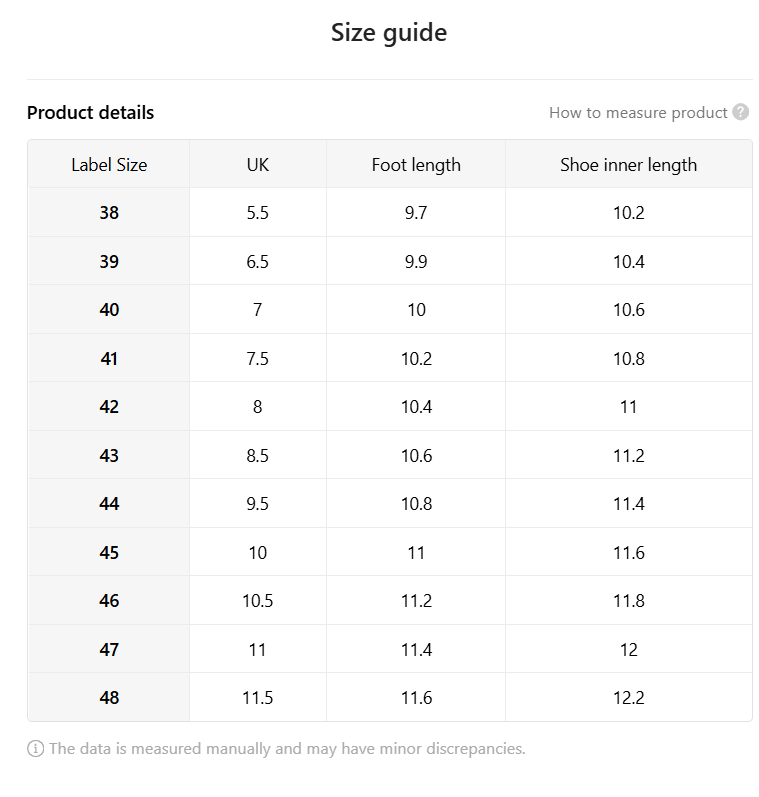The image size is (759, 797).
Task: Select label size 39 cell
Action: tap(109, 261)
